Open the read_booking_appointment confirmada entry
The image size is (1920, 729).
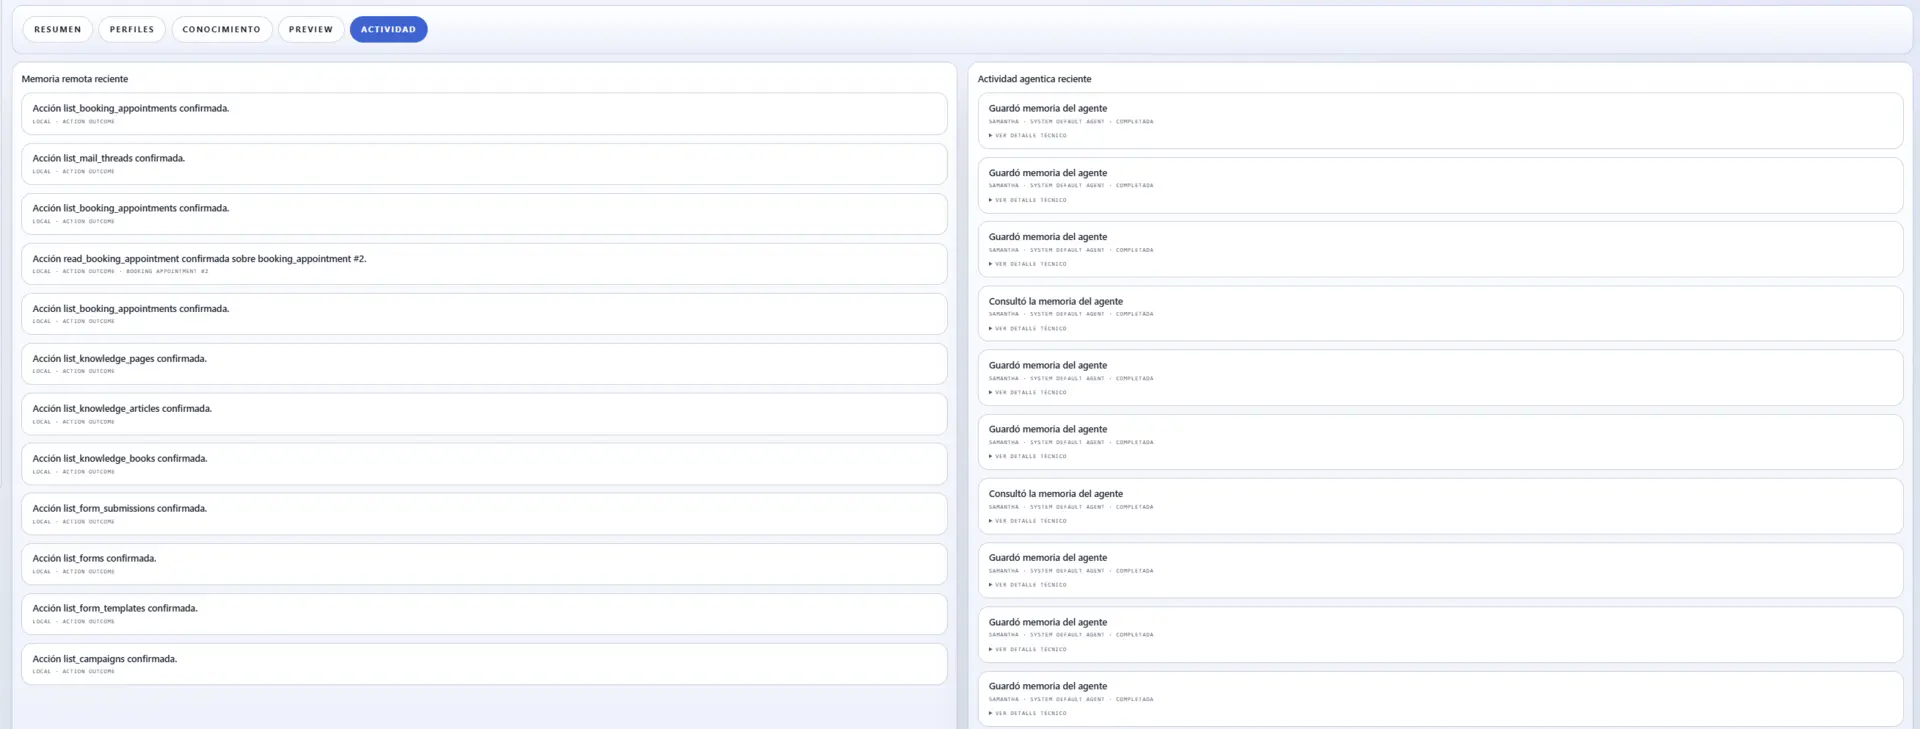(x=484, y=264)
